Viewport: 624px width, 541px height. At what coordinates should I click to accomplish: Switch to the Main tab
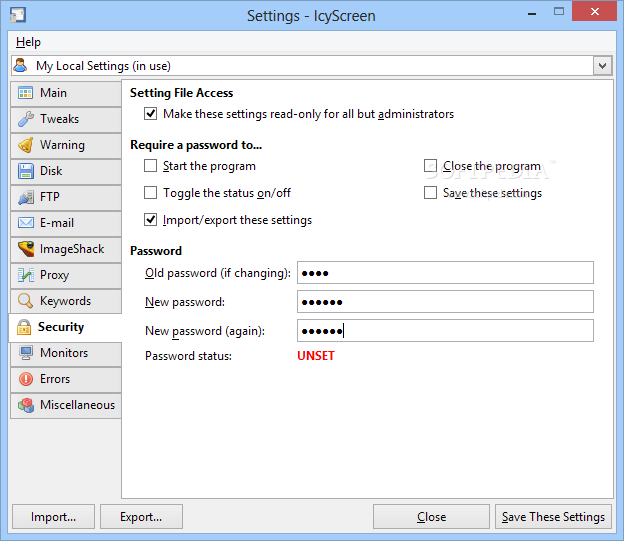66,93
